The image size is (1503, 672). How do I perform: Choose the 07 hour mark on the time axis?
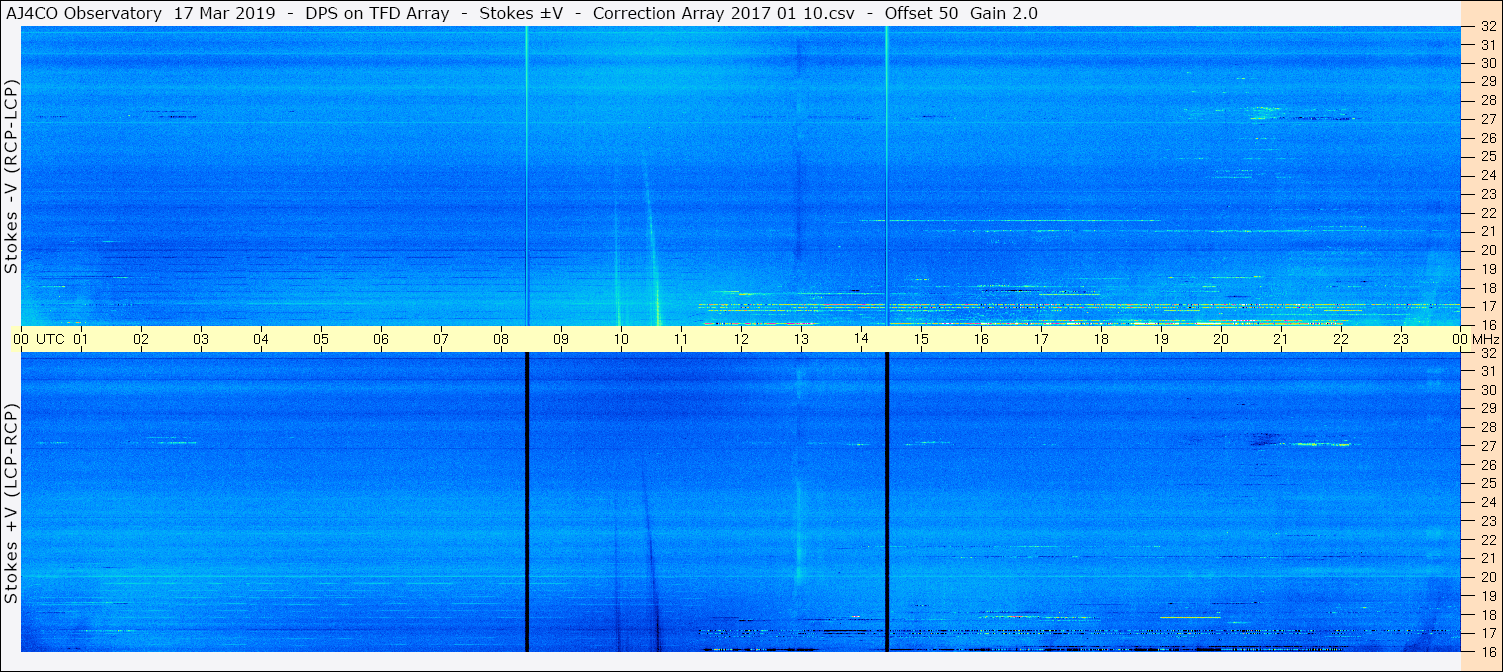click(441, 339)
